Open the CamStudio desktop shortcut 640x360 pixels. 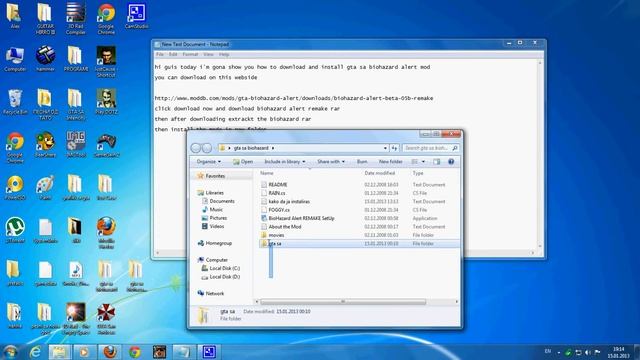pos(136,17)
